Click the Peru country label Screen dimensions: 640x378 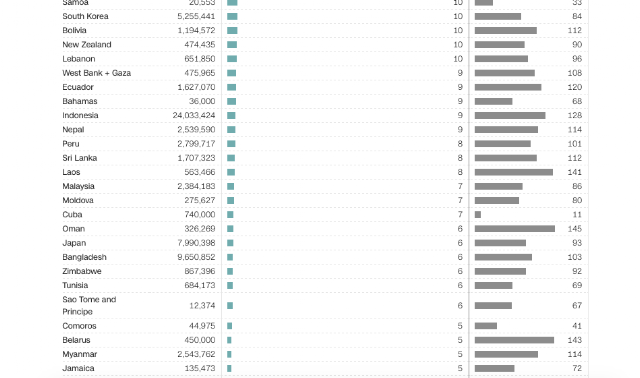pos(71,144)
